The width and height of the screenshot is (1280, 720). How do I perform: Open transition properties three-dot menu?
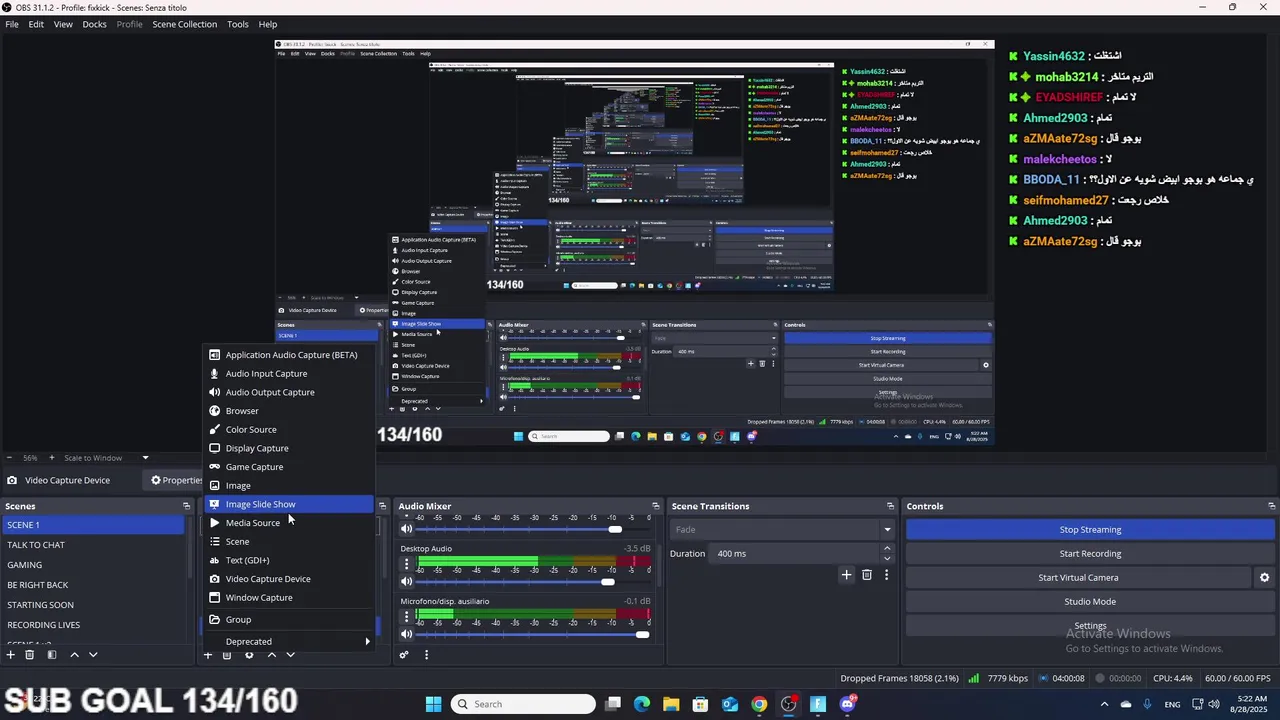[886, 575]
